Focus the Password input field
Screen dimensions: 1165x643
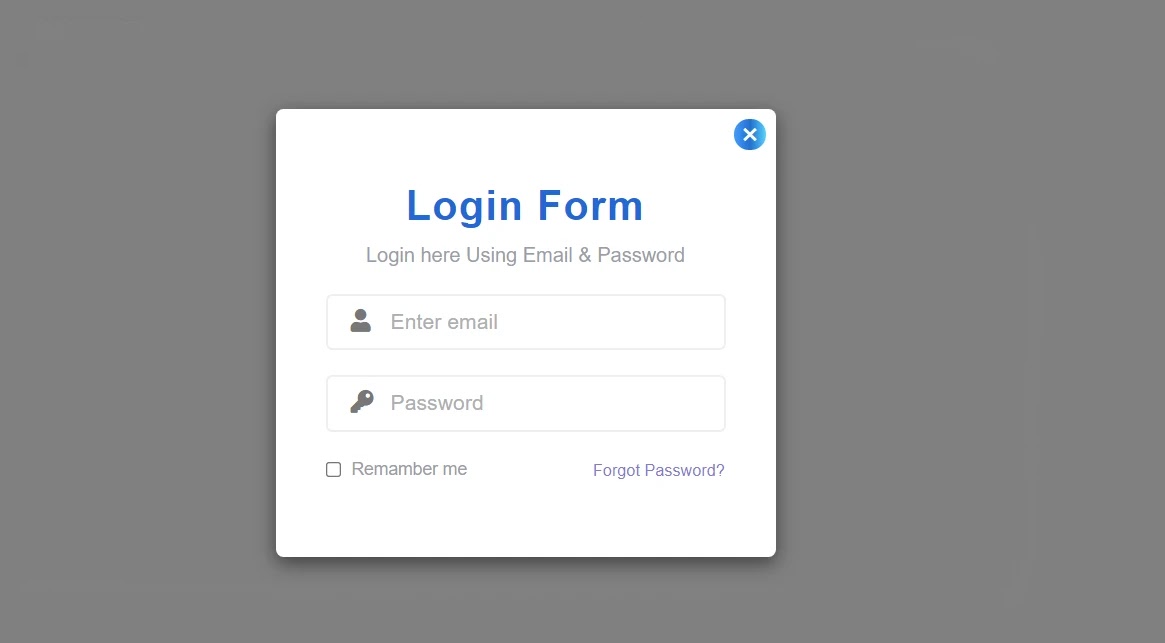pyautogui.click(x=526, y=403)
